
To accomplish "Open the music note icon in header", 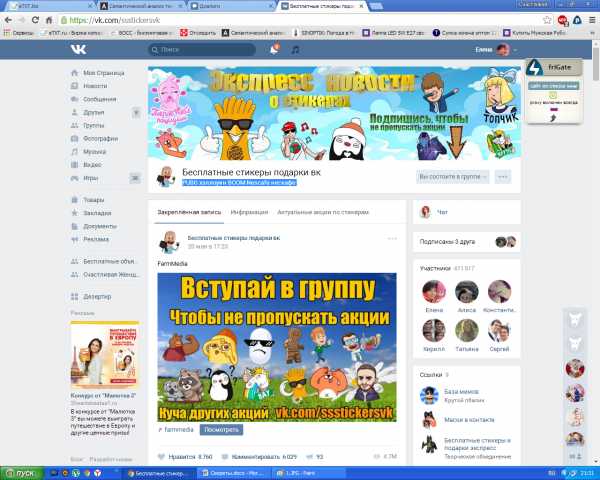I will (x=295, y=50).
